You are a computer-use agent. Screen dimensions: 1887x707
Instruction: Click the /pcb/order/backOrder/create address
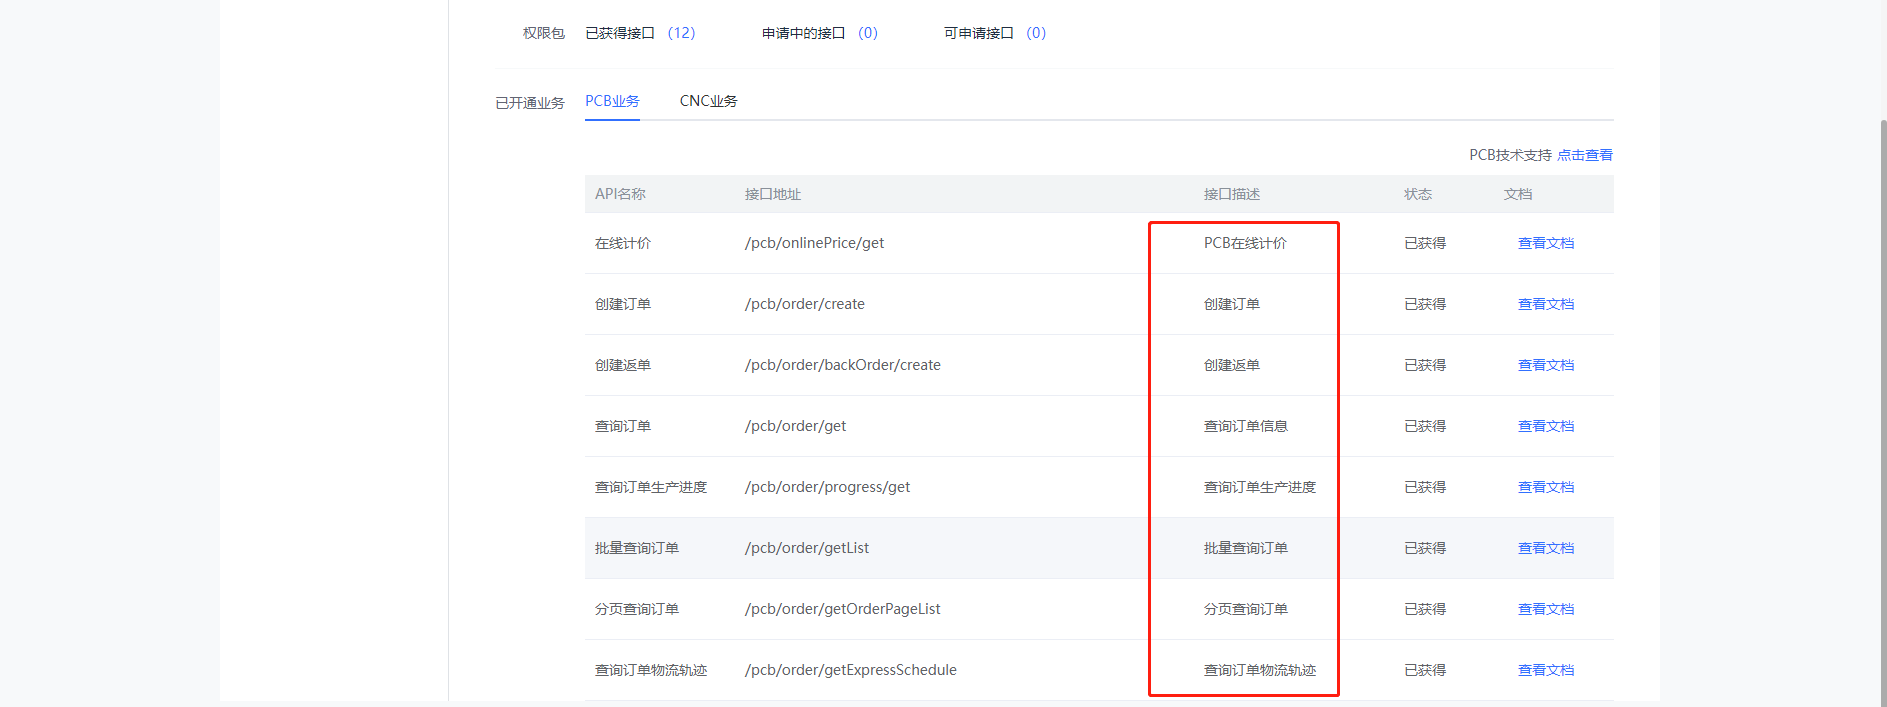click(x=842, y=365)
